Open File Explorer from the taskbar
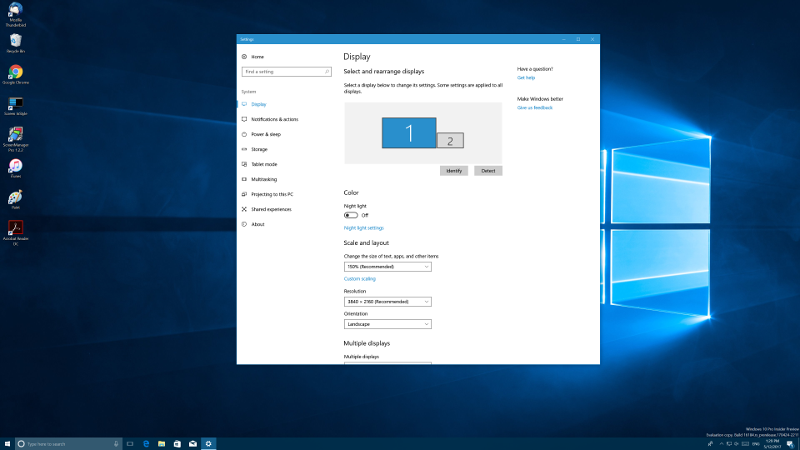 tap(161, 444)
